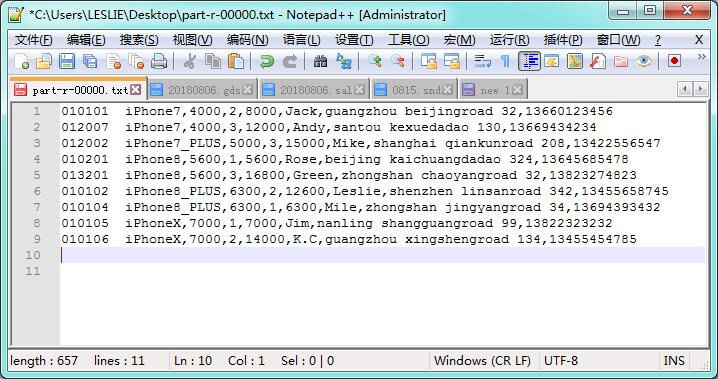
Task: Toggle file monitoring eye icon
Action: coord(644,61)
